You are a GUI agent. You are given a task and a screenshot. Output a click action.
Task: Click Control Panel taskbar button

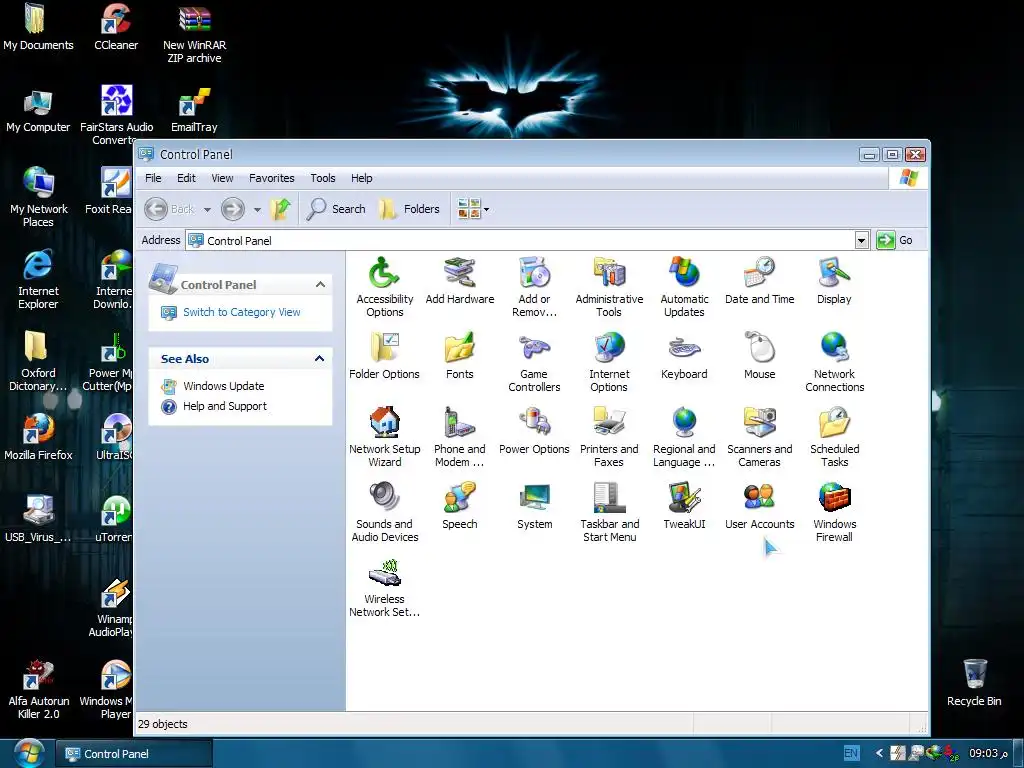[x=135, y=754]
